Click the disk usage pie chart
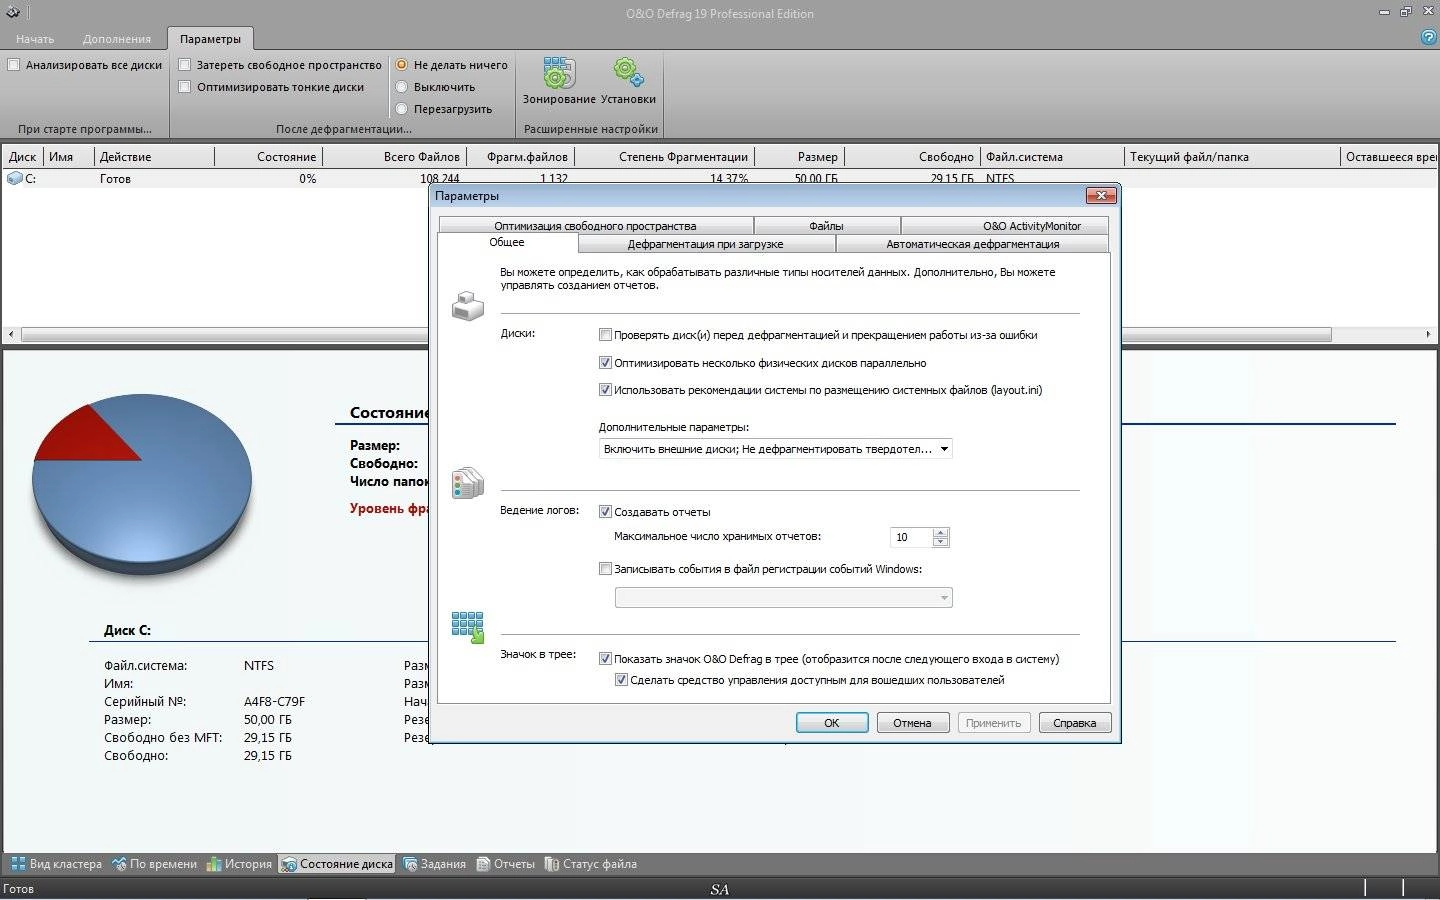 click(x=141, y=483)
